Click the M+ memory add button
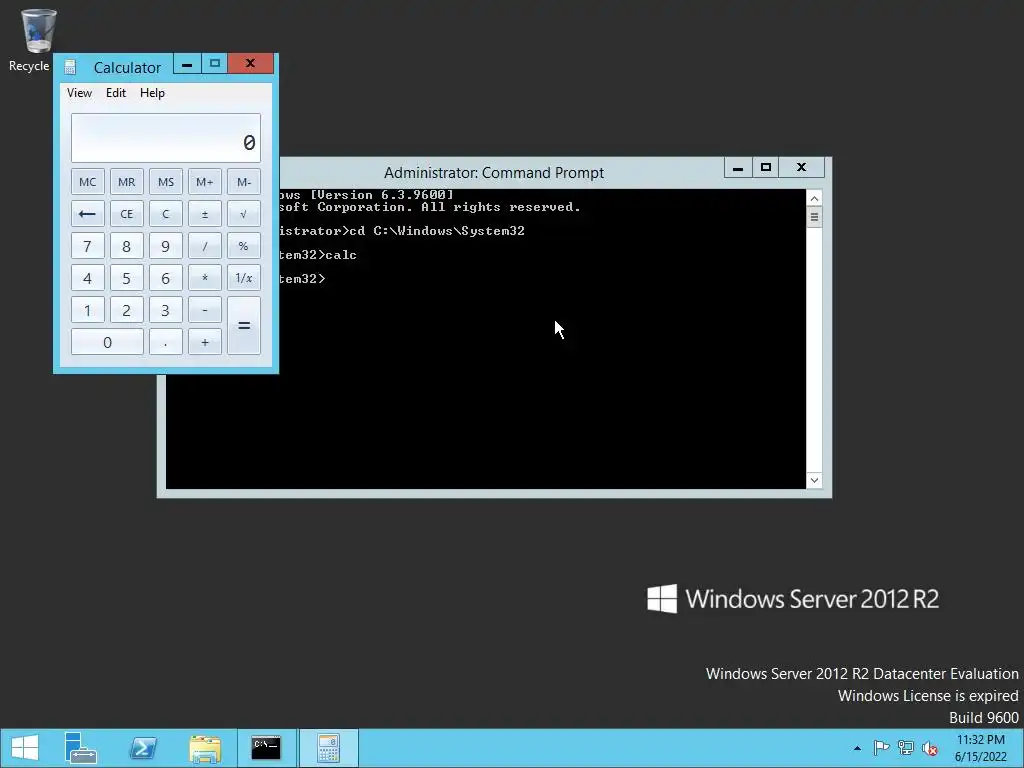1024x768 pixels. pos(204,182)
